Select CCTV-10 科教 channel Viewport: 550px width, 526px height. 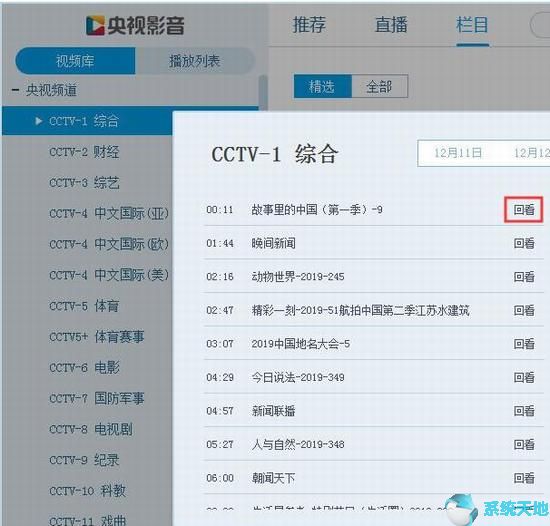[x=87, y=491]
